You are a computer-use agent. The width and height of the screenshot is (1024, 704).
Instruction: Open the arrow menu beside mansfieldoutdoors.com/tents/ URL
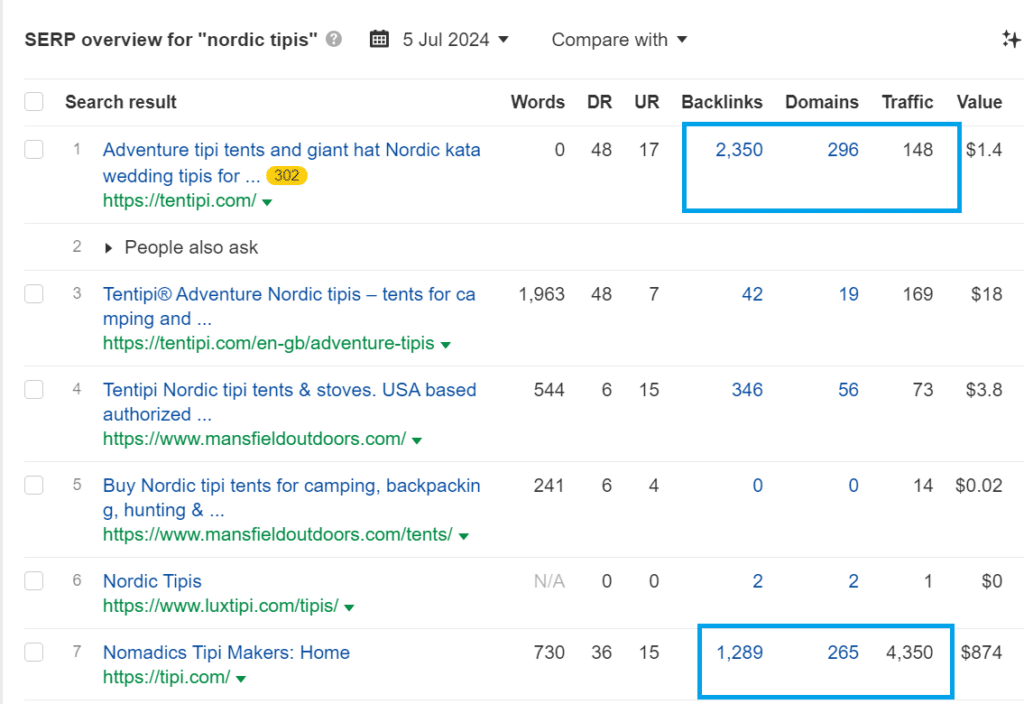click(x=464, y=536)
